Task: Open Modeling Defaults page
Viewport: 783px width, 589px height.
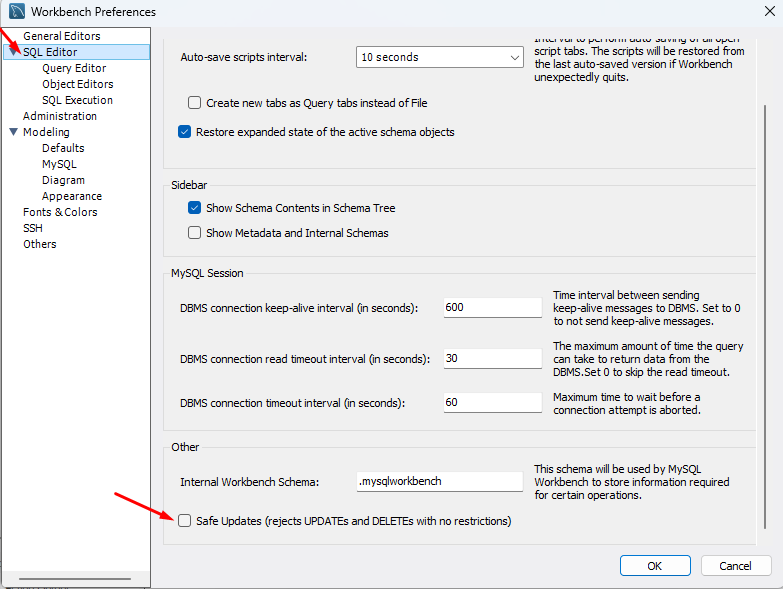Action: 63,148
